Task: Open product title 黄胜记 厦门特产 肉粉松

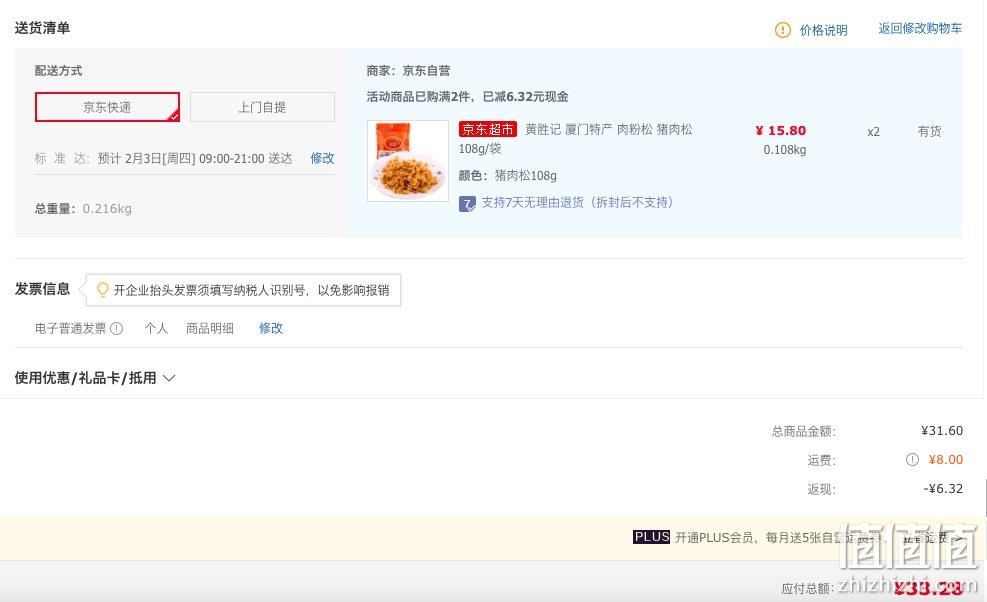Action: [x=609, y=129]
